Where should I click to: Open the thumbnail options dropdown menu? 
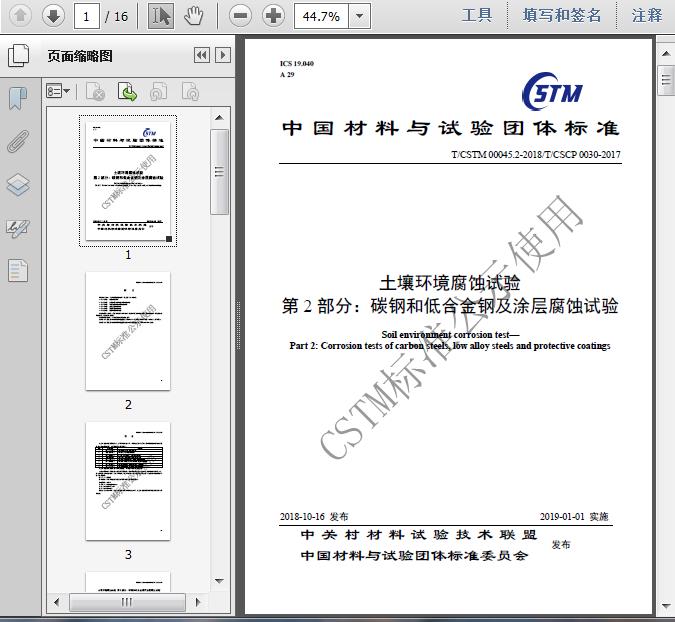click(58, 92)
